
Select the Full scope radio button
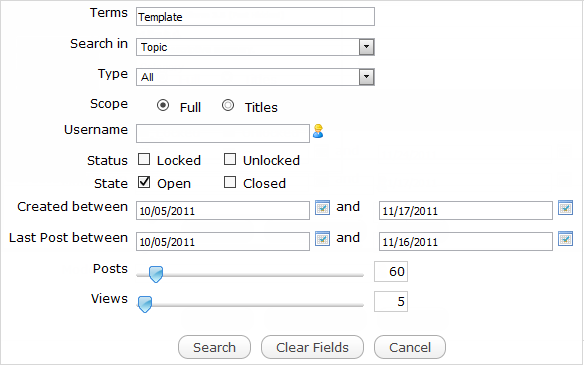pos(163,105)
